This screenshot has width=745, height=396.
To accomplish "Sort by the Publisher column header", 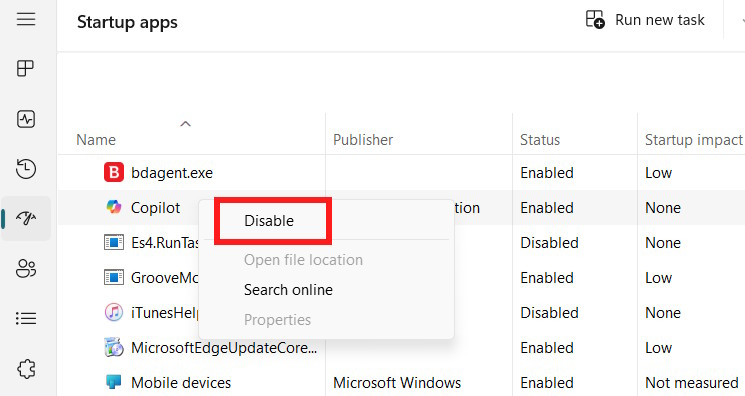I will tap(363, 140).
